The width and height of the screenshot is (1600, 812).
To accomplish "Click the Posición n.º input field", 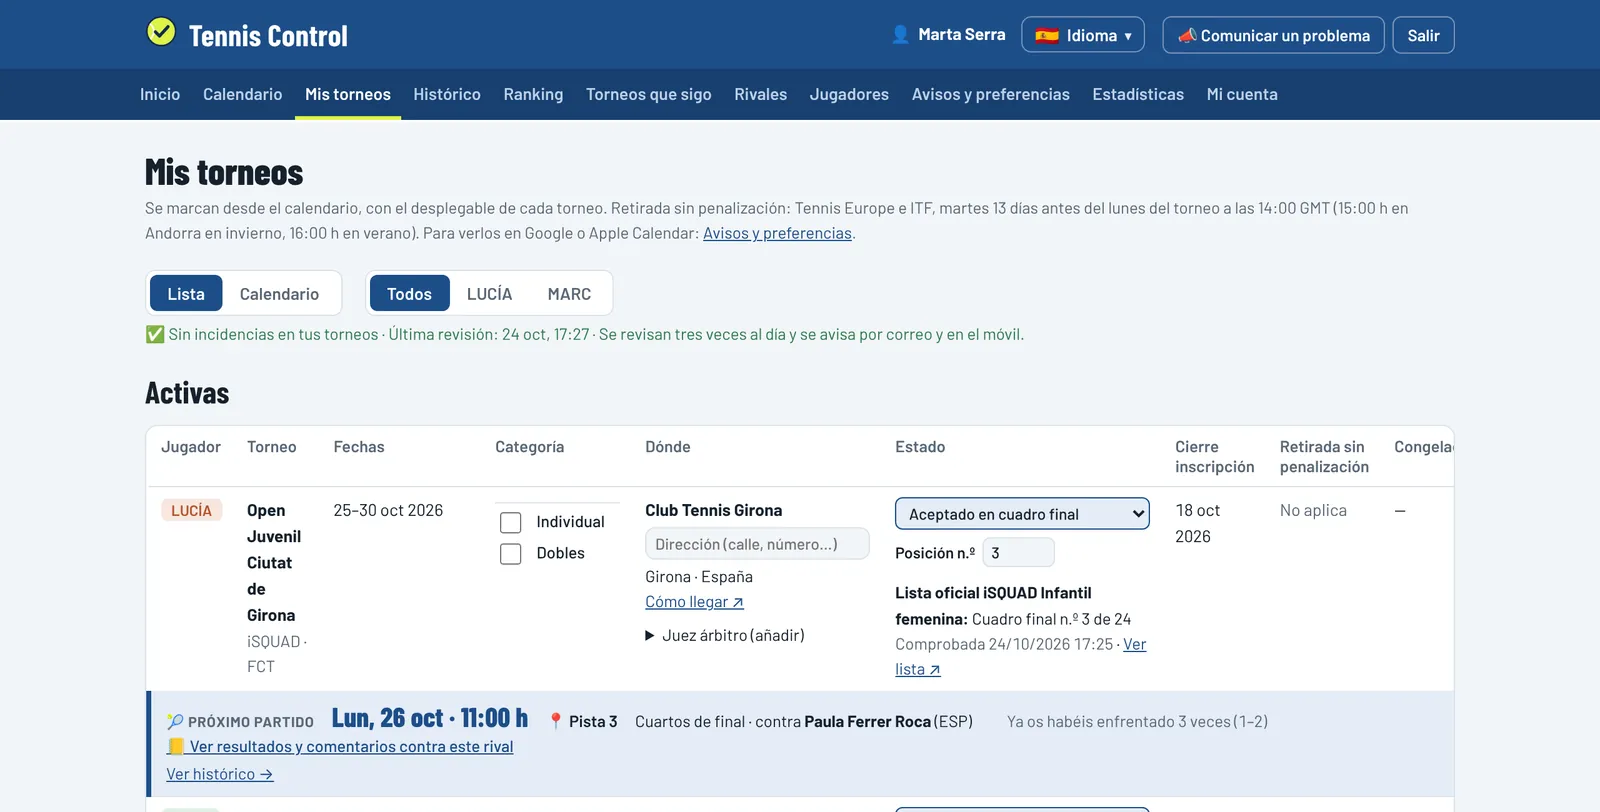I will click(1018, 553).
